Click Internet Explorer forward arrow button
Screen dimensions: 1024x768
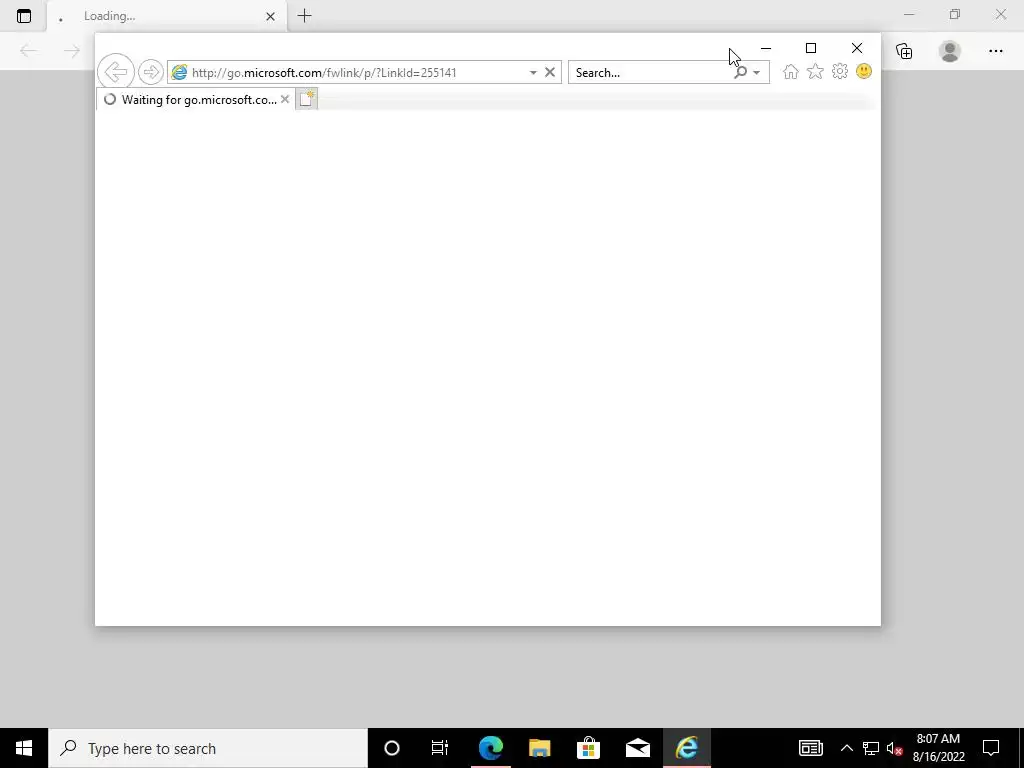[151, 72]
